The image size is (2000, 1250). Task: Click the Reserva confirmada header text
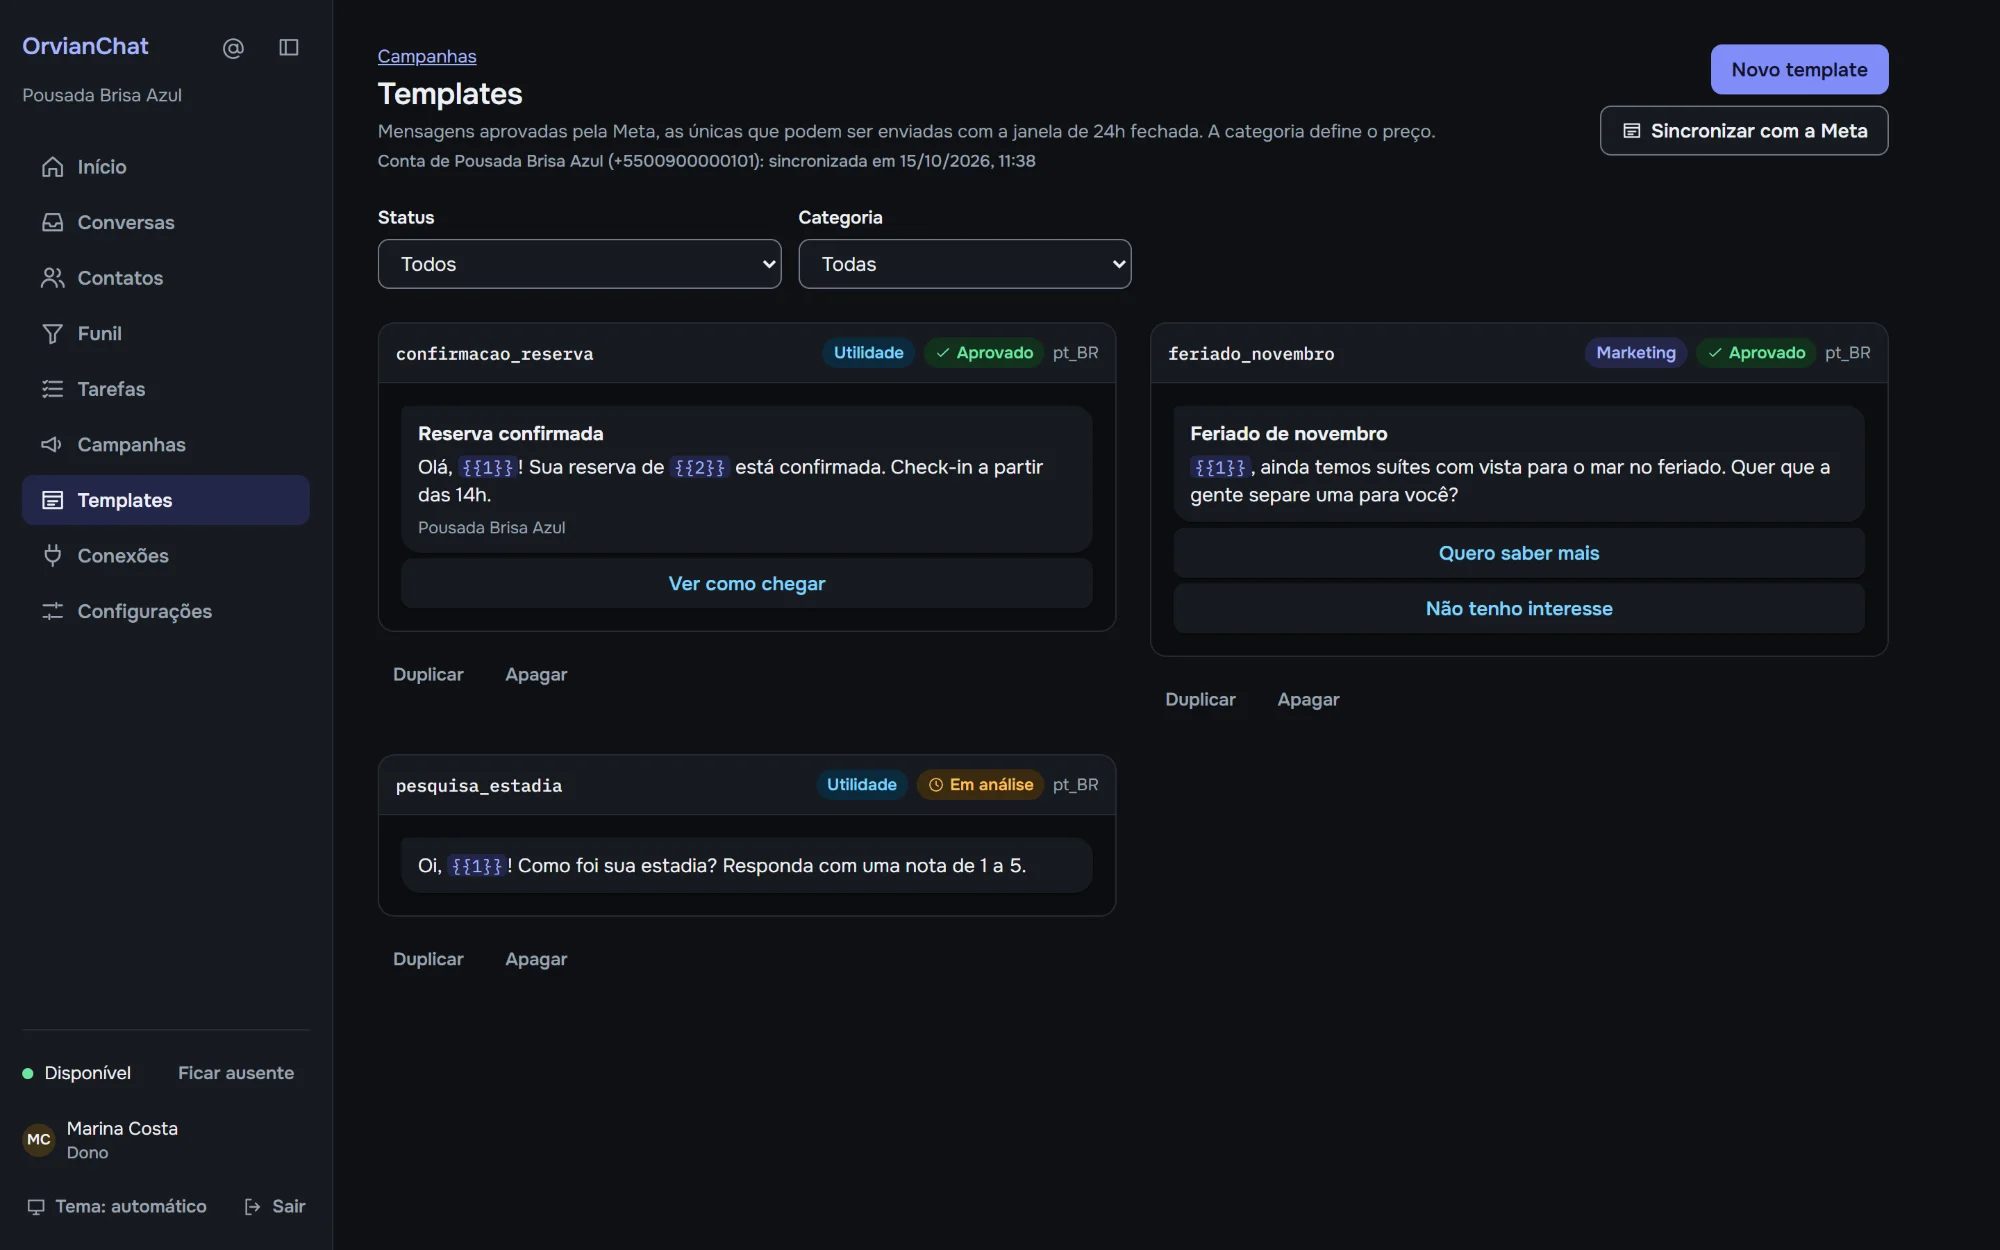(x=510, y=434)
